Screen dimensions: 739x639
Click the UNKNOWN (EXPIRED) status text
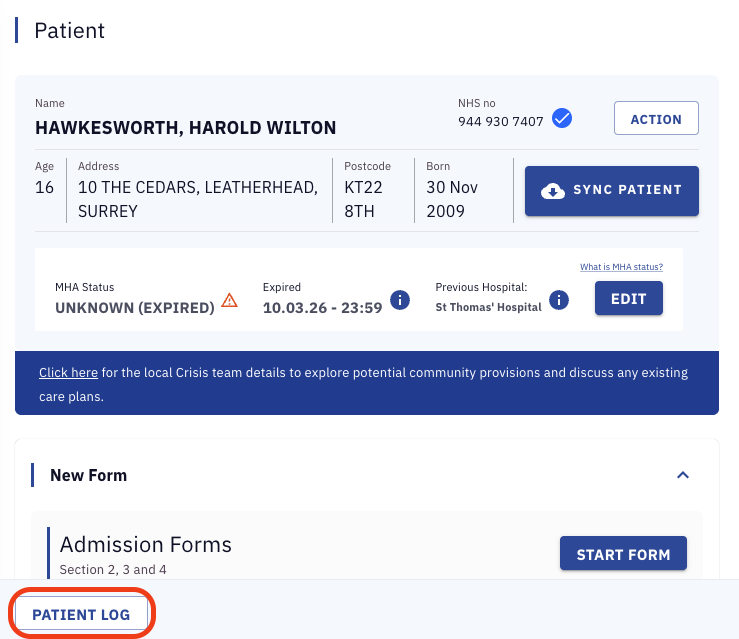coord(135,308)
